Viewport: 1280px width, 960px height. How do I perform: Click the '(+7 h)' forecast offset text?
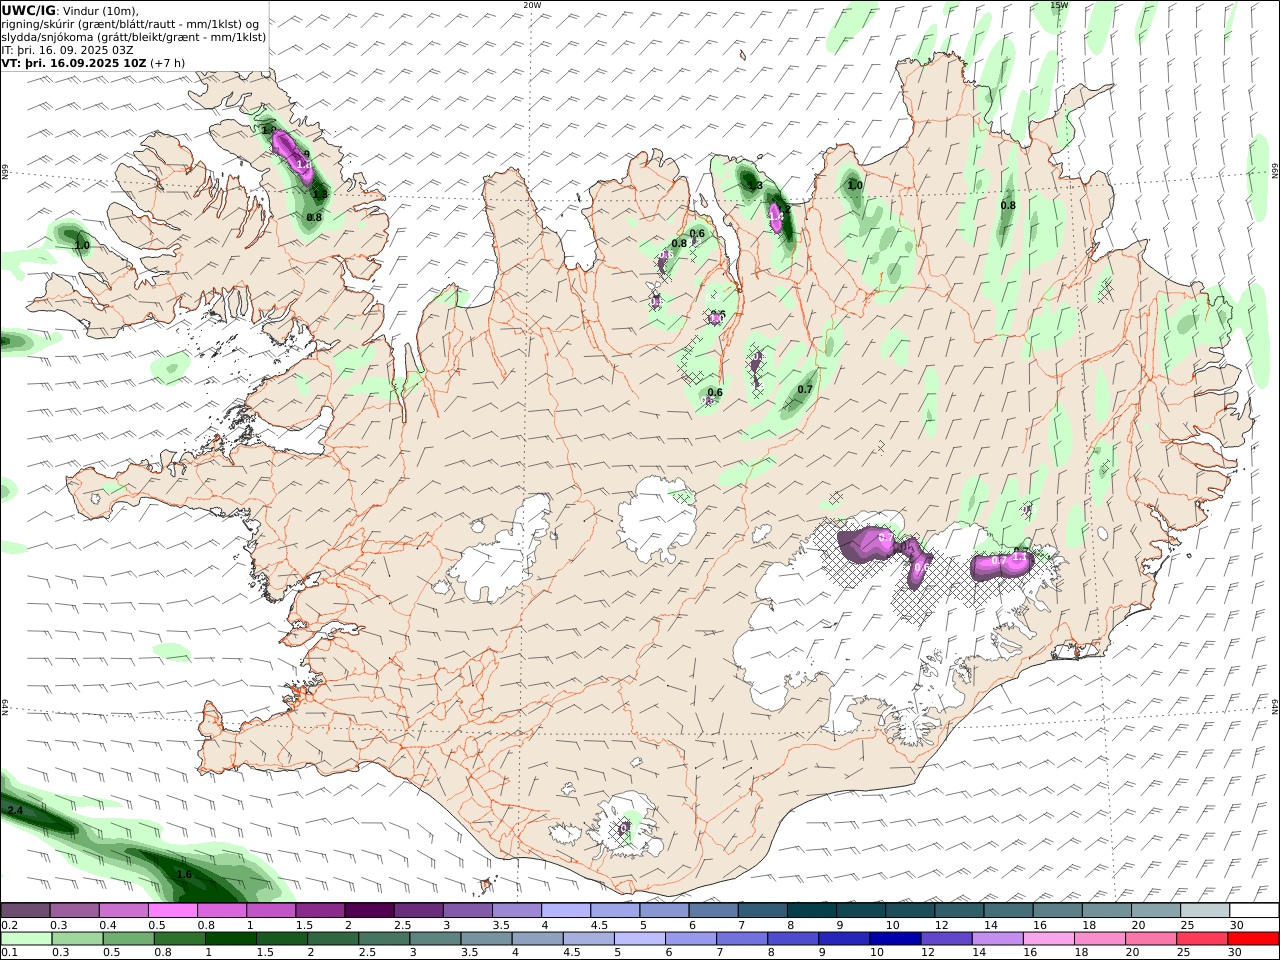pos(167,63)
